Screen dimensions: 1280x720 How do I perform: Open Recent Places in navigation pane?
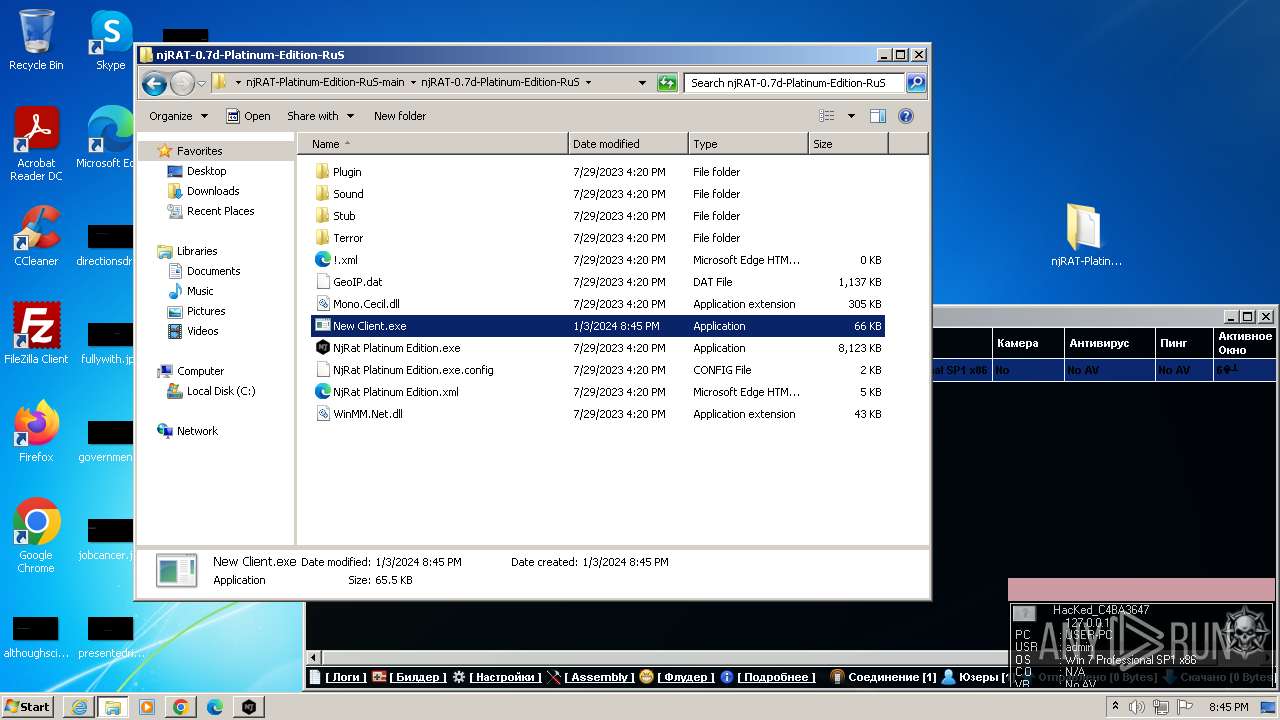tap(220, 211)
